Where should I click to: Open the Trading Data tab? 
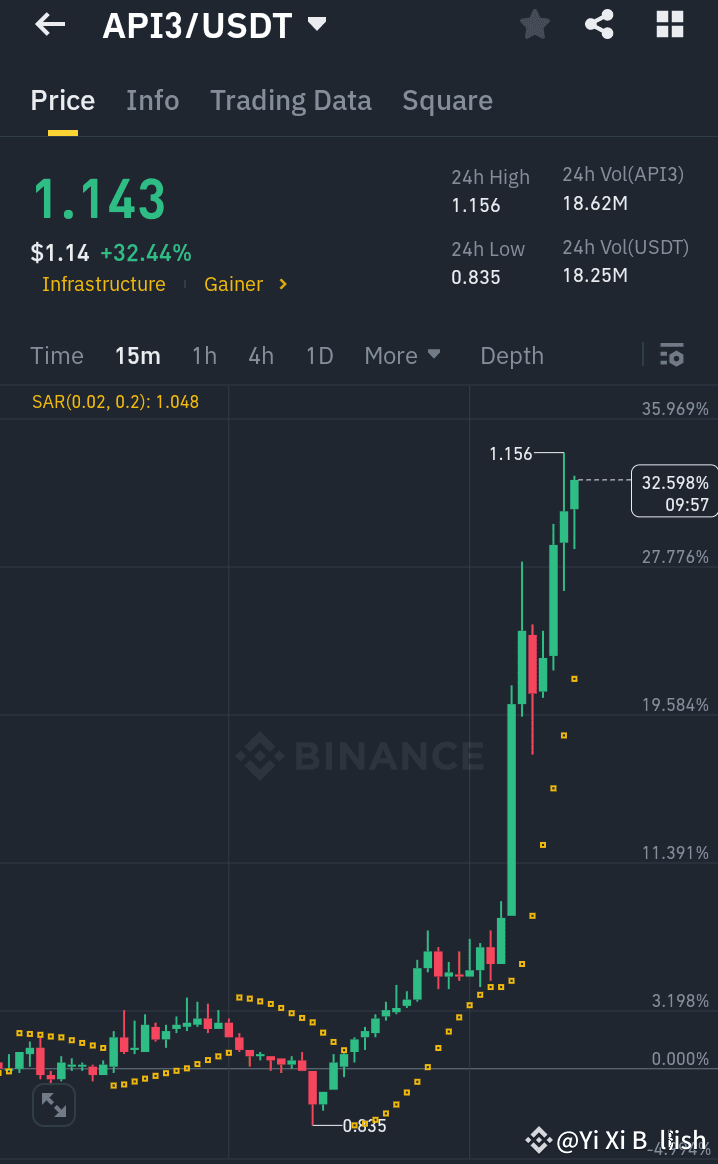coord(290,100)
